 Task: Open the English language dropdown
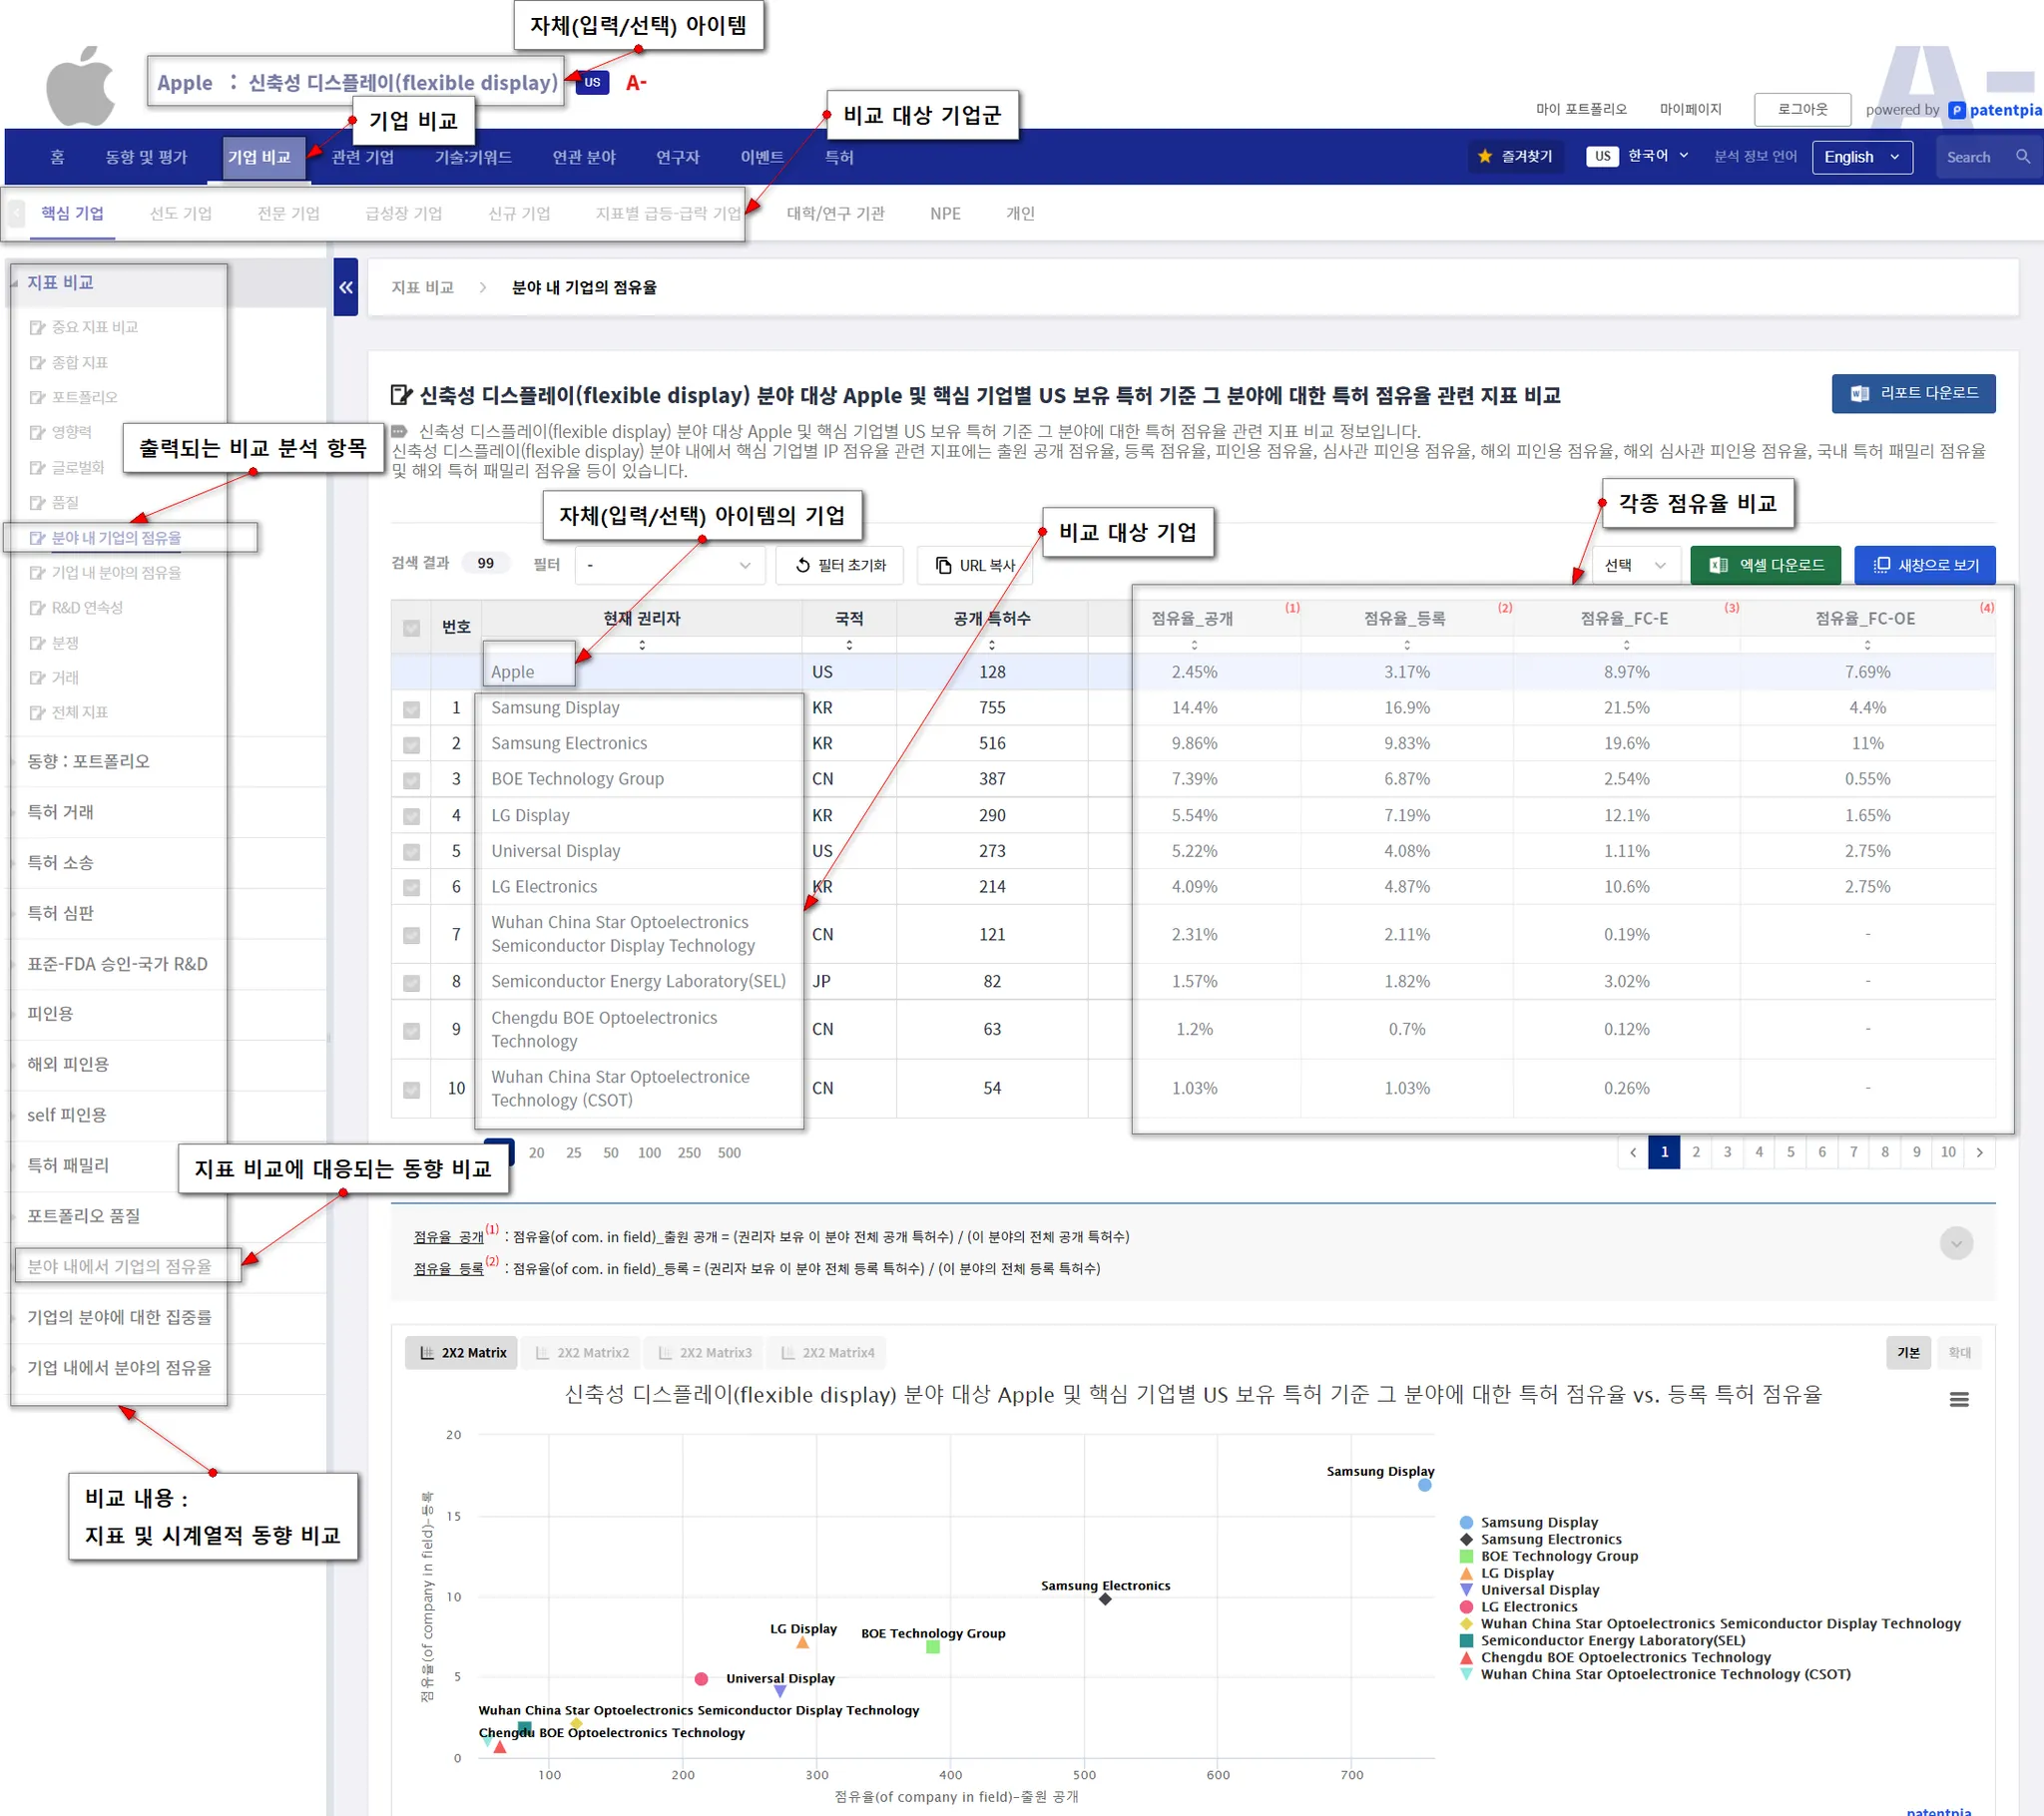click(x=1861, y=157)
